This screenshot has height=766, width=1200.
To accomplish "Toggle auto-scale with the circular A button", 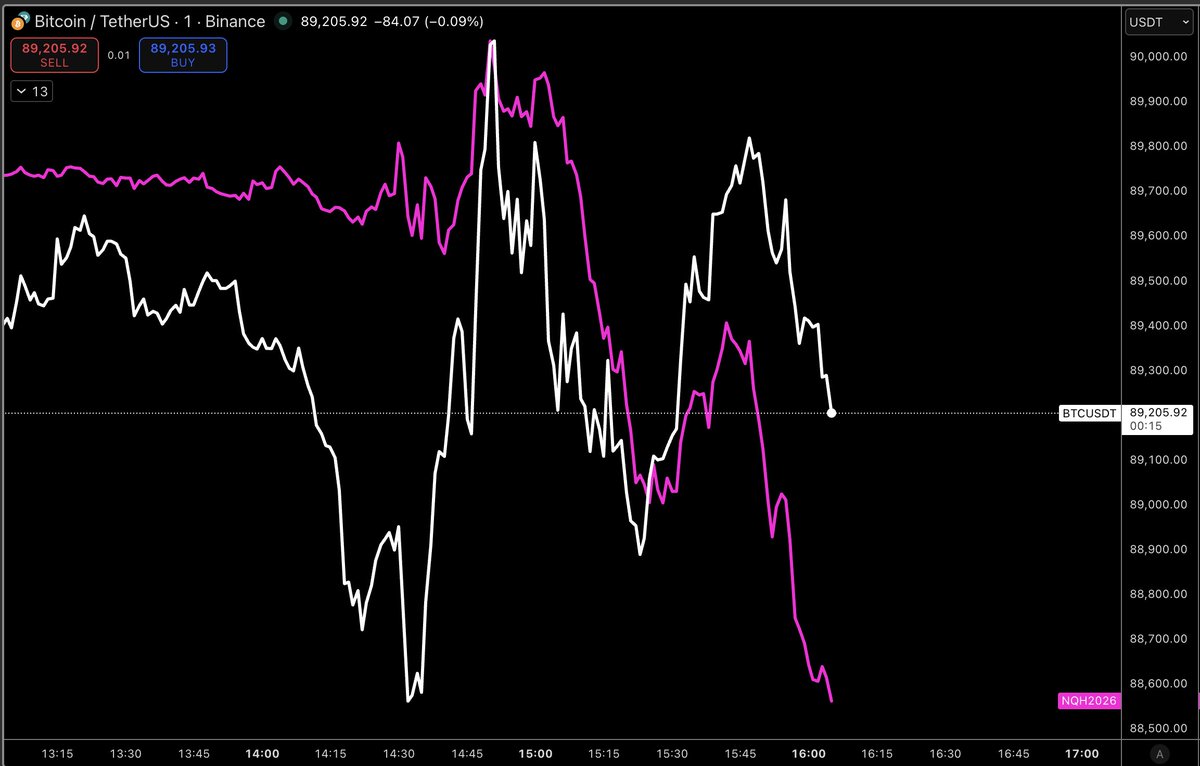I will (1159, 755).
